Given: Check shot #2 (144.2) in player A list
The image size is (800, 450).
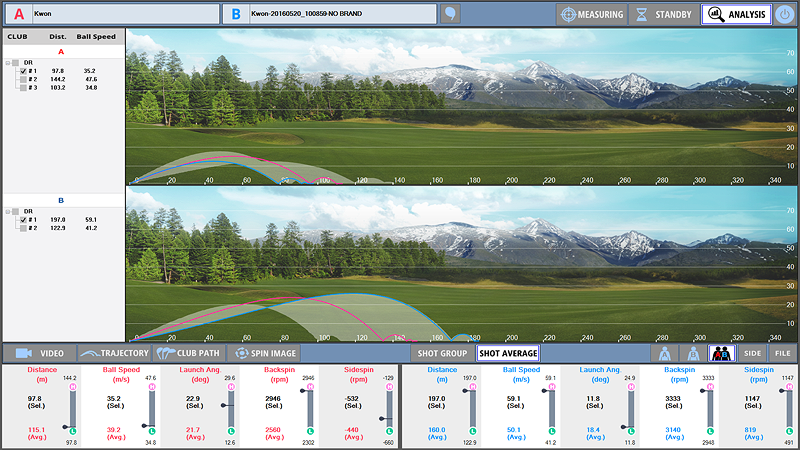Looking at the screenshot, I should point(23,79).
